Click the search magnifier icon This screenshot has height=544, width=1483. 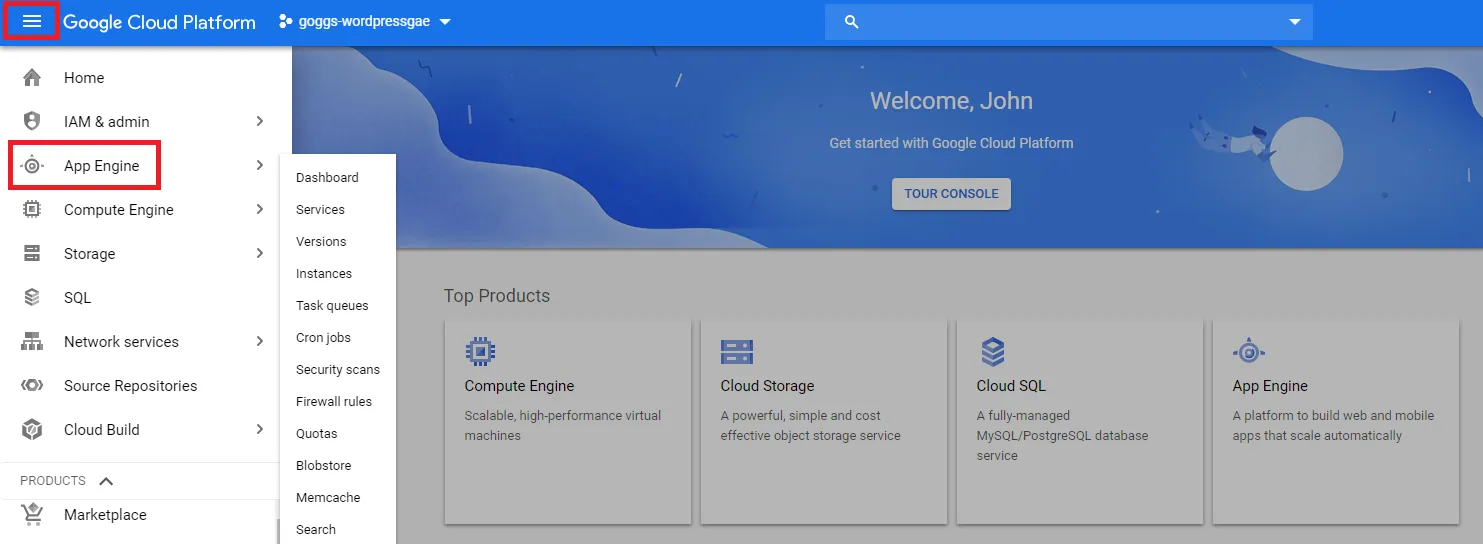(x=851, y=22)
